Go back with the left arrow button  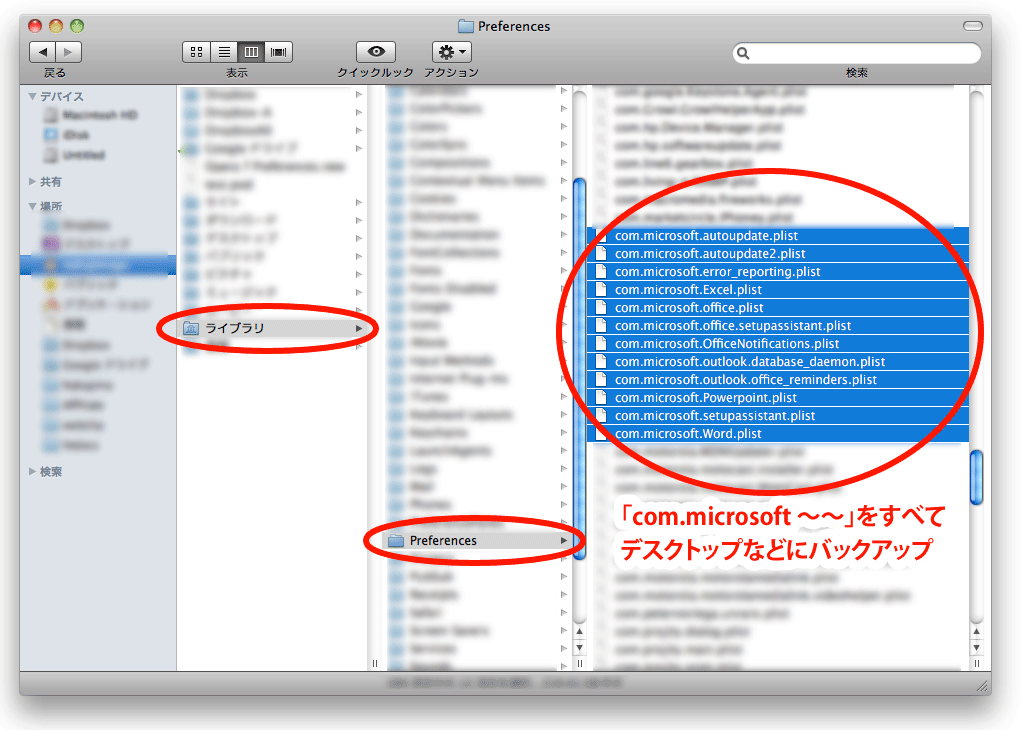point(43,52)
